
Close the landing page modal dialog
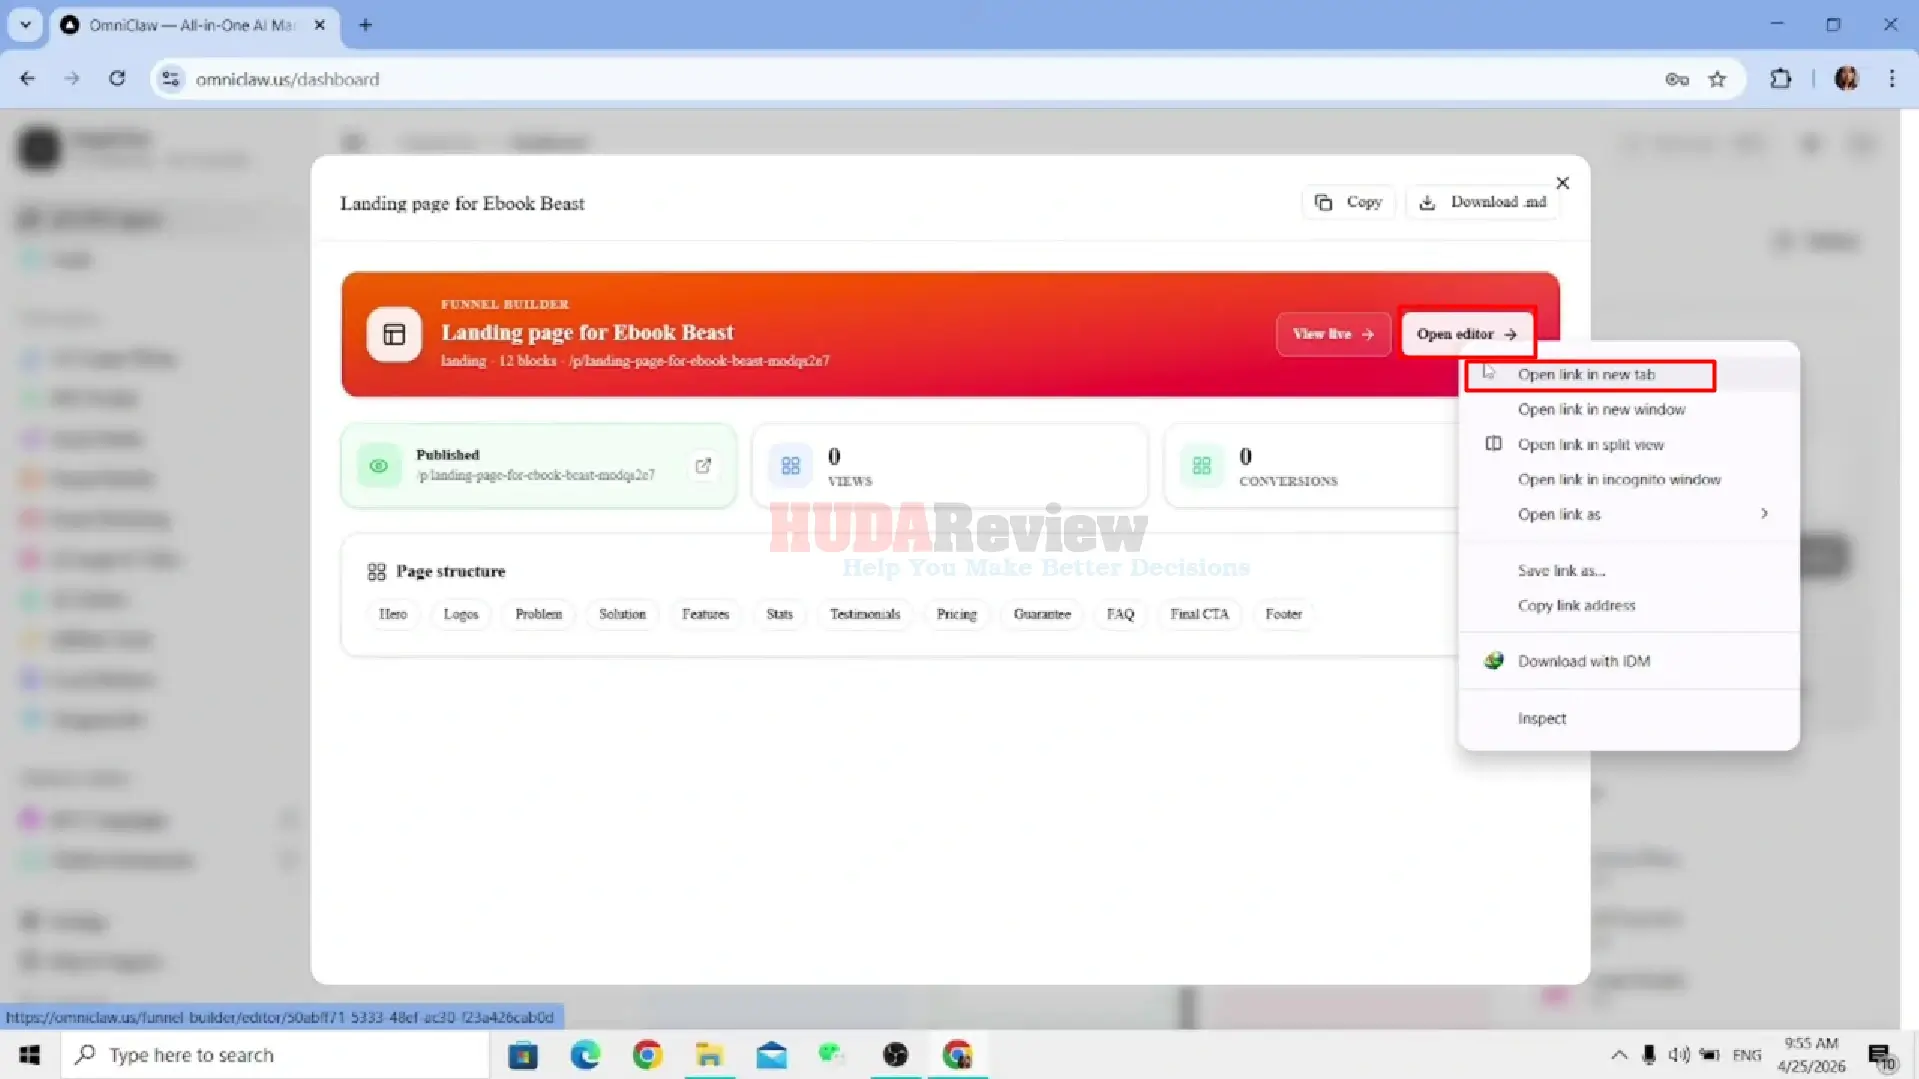click(1562, 183)
